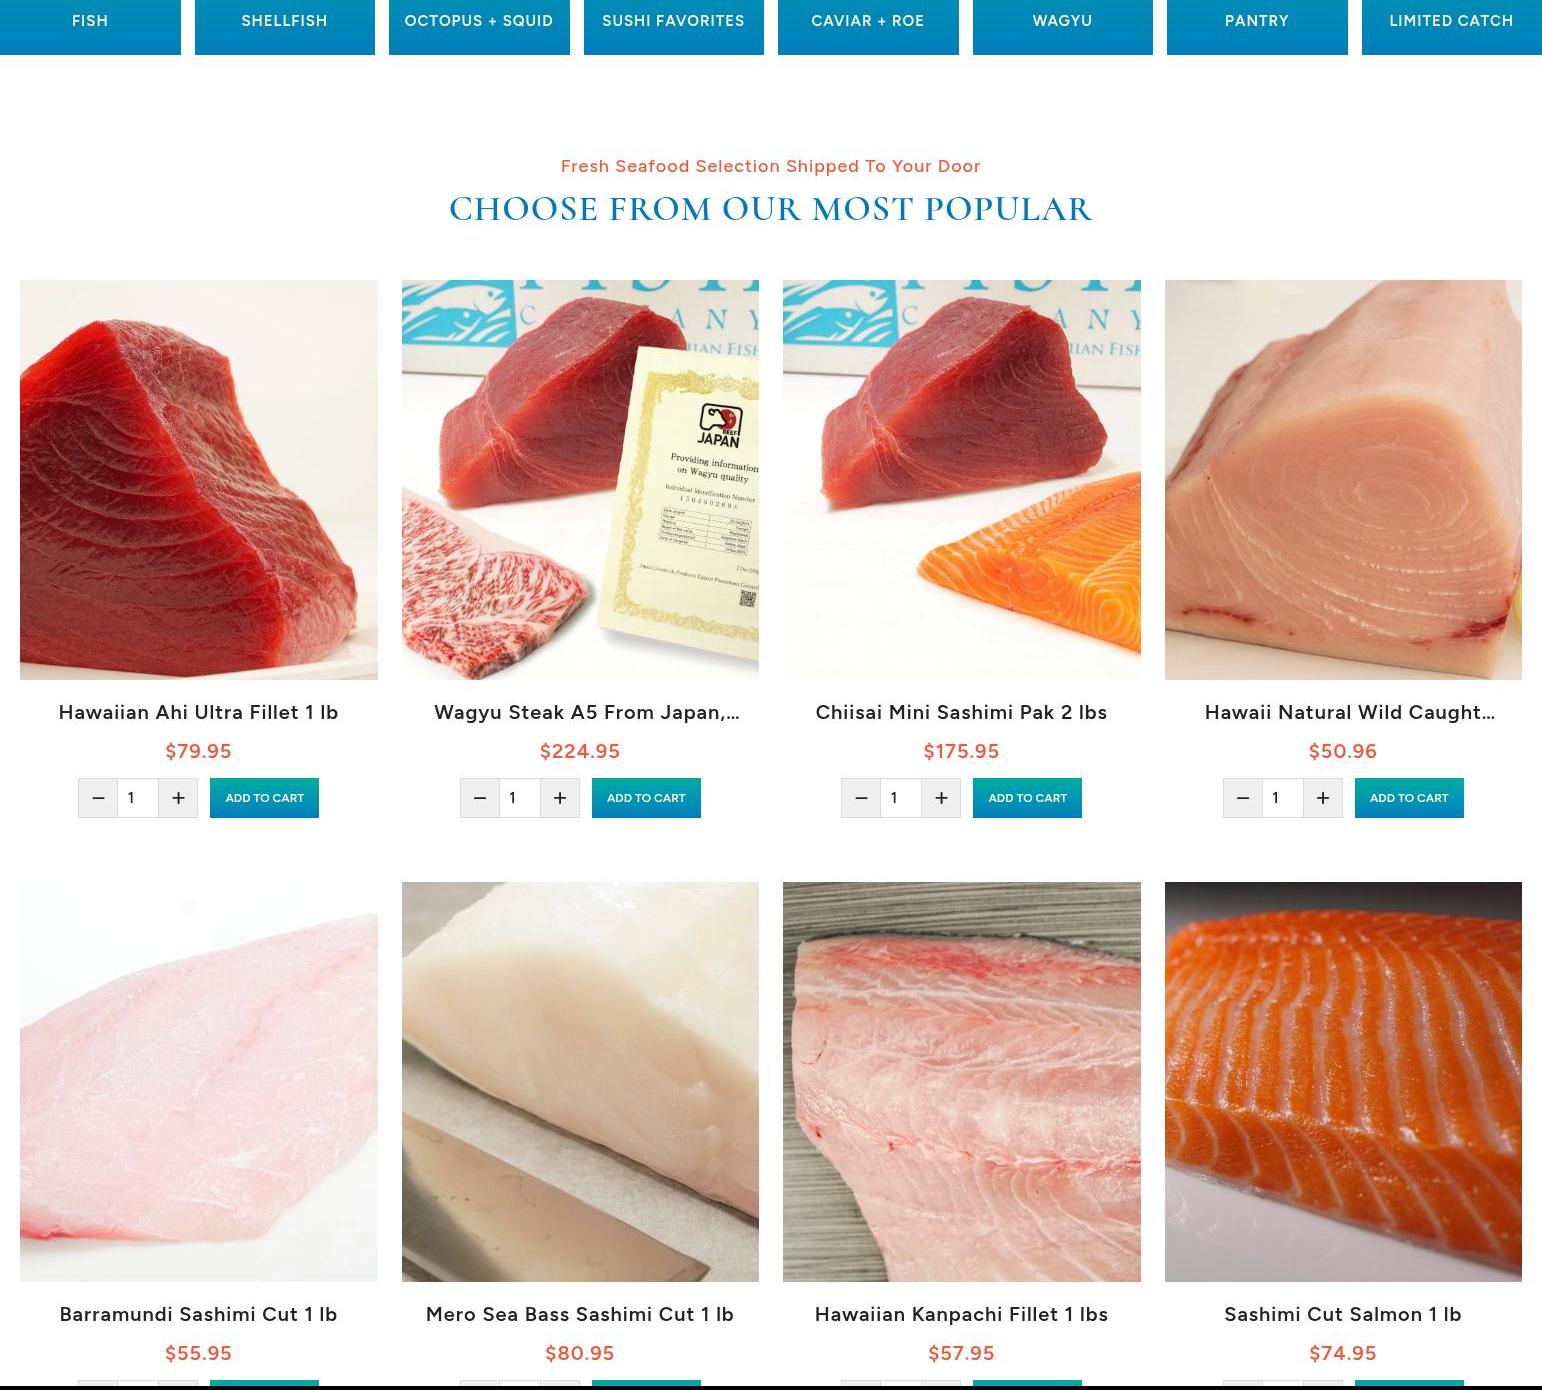Image resolution: width=1542 pixels, height=1390 pixels.
Task: Increase quantity for Hawaiian Ahi Ultra Fillet
Action: pos(178,798)
